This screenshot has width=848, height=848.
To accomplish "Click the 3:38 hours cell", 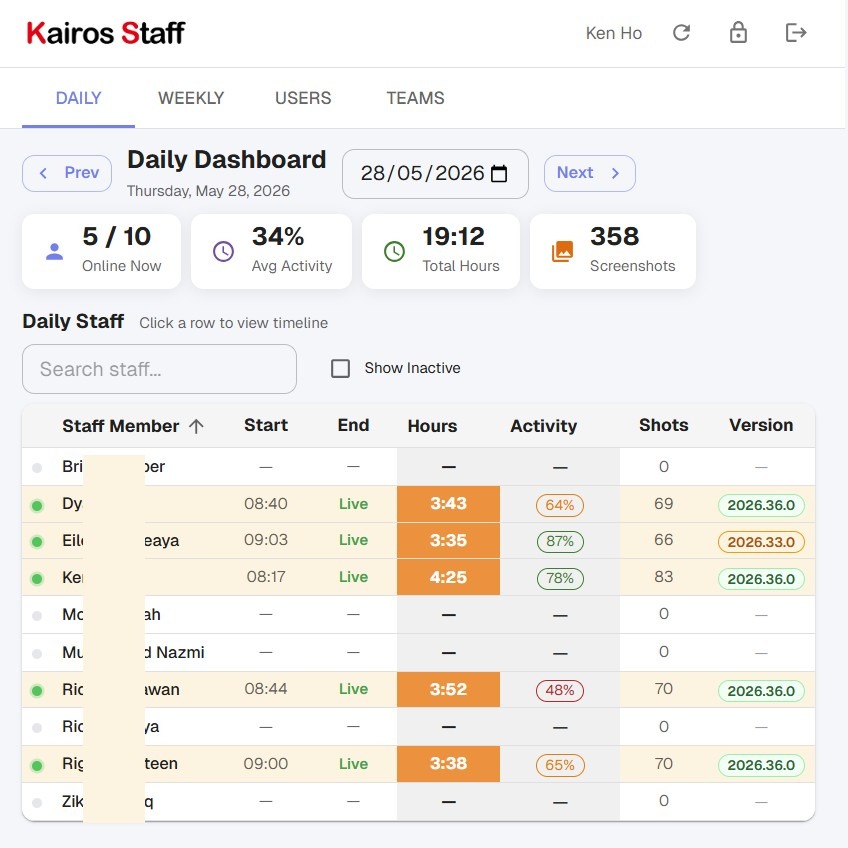I will point(448,764).
